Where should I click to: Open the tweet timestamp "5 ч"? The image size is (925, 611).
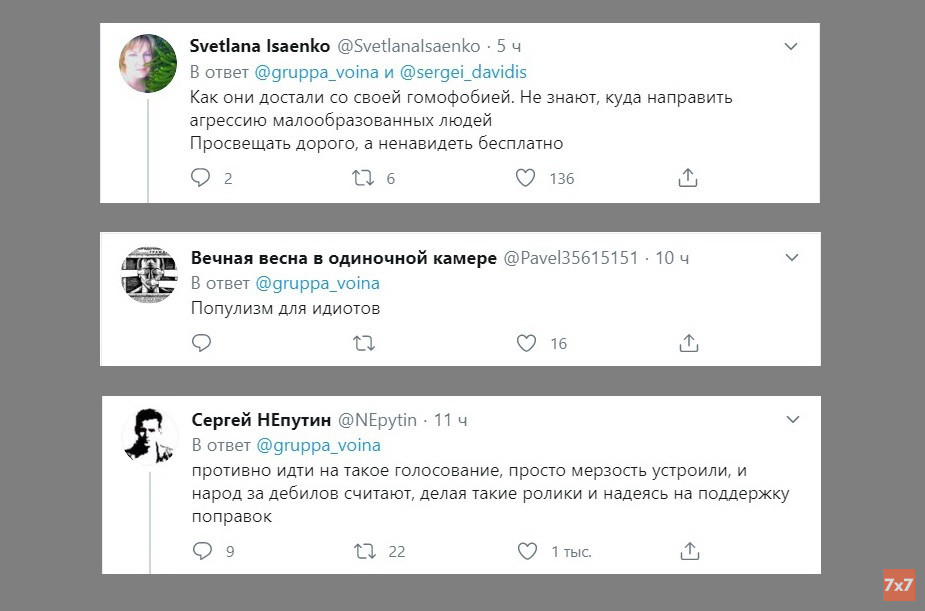[508, 45]
